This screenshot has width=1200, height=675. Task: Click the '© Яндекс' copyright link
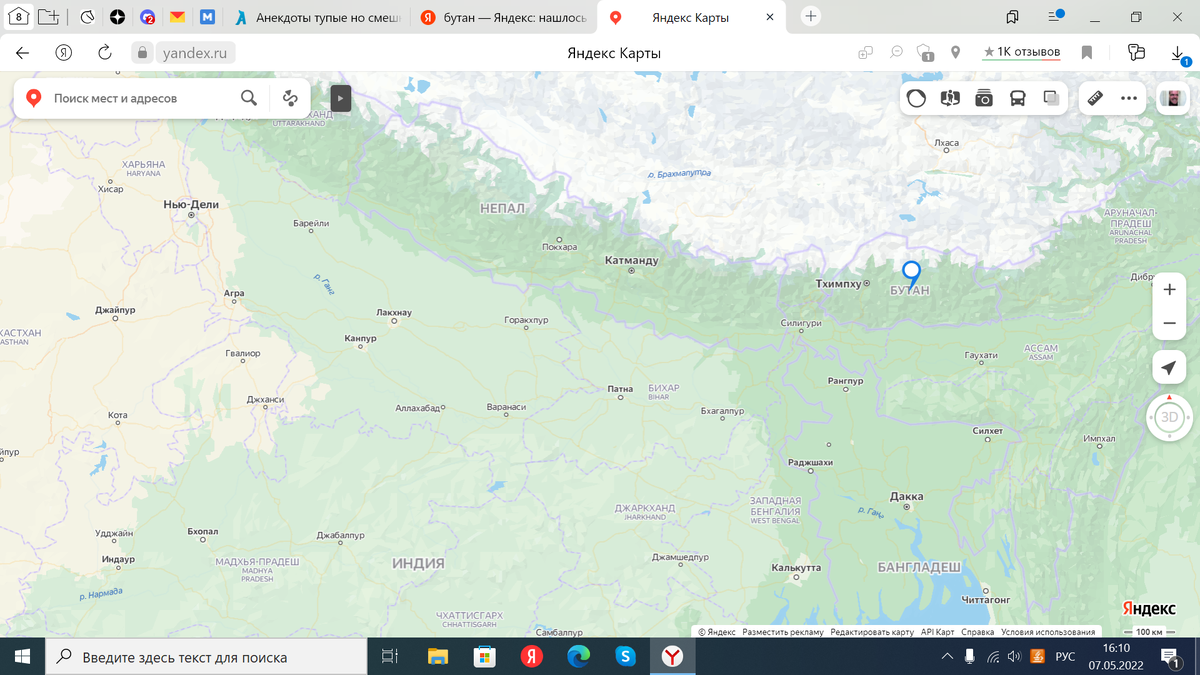(x=717, y=632)
